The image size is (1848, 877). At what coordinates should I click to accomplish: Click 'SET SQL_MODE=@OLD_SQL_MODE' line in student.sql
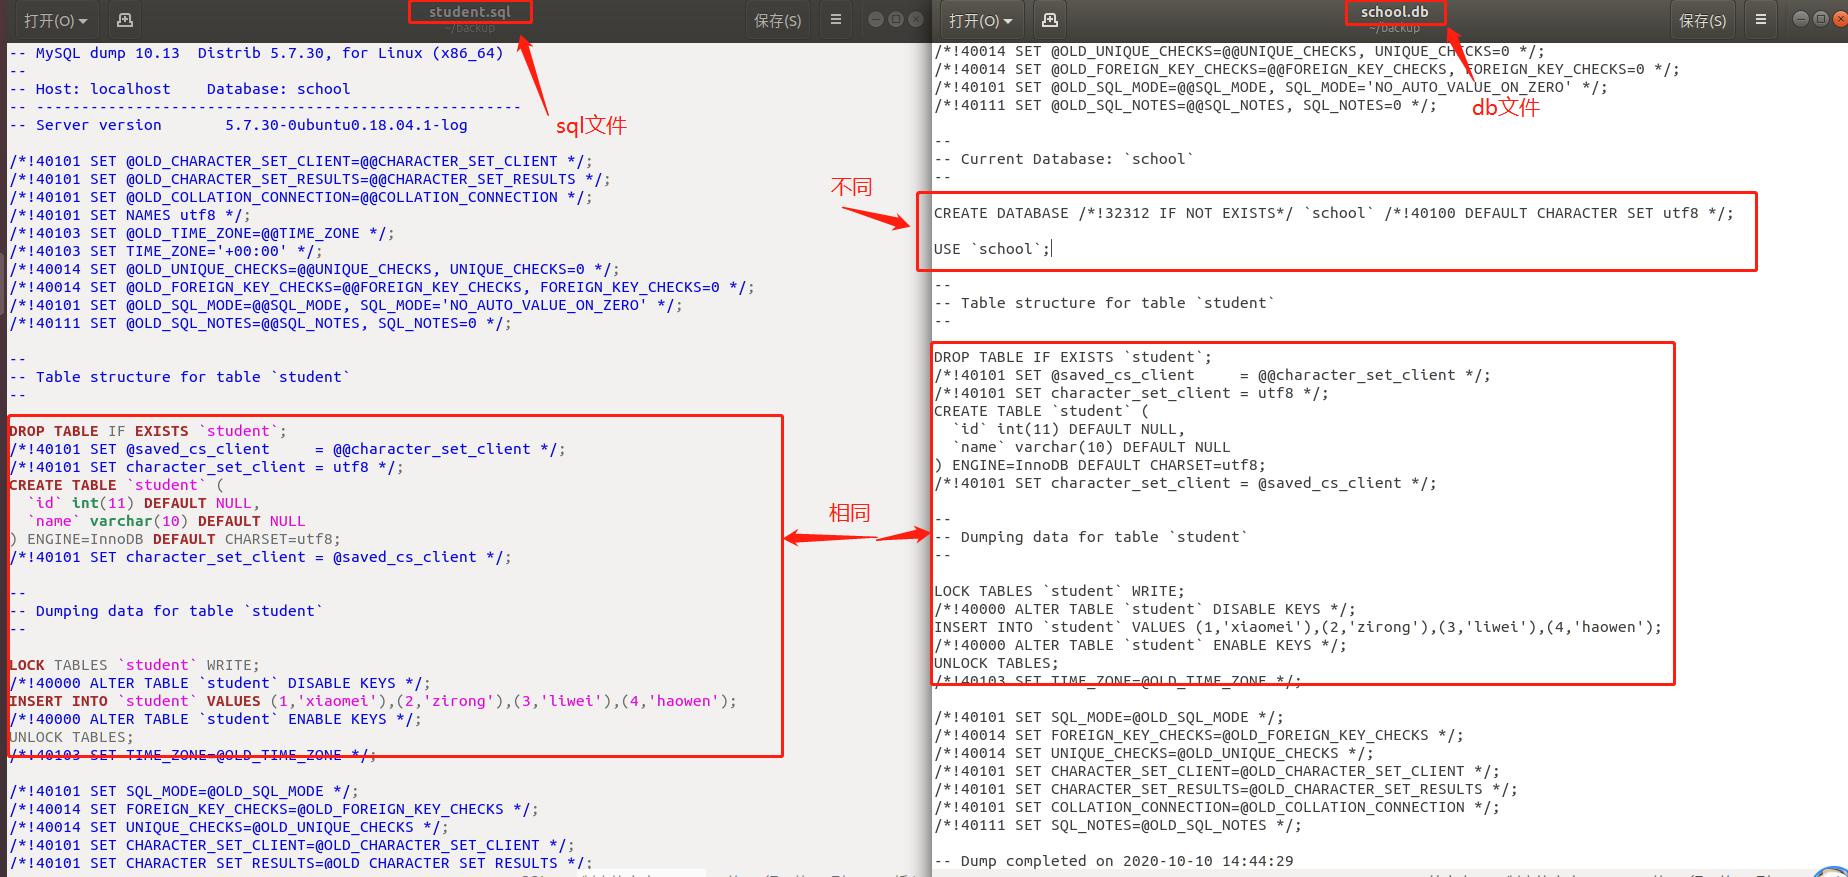184,791
